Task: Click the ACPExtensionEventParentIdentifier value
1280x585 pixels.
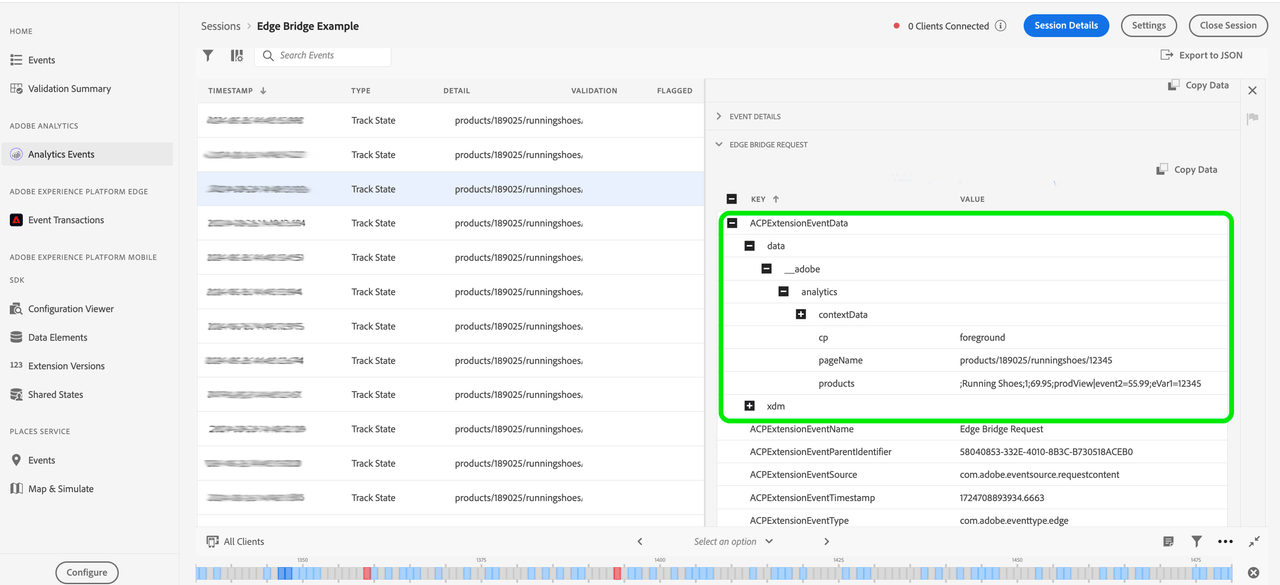Action: click(1046, 452)
